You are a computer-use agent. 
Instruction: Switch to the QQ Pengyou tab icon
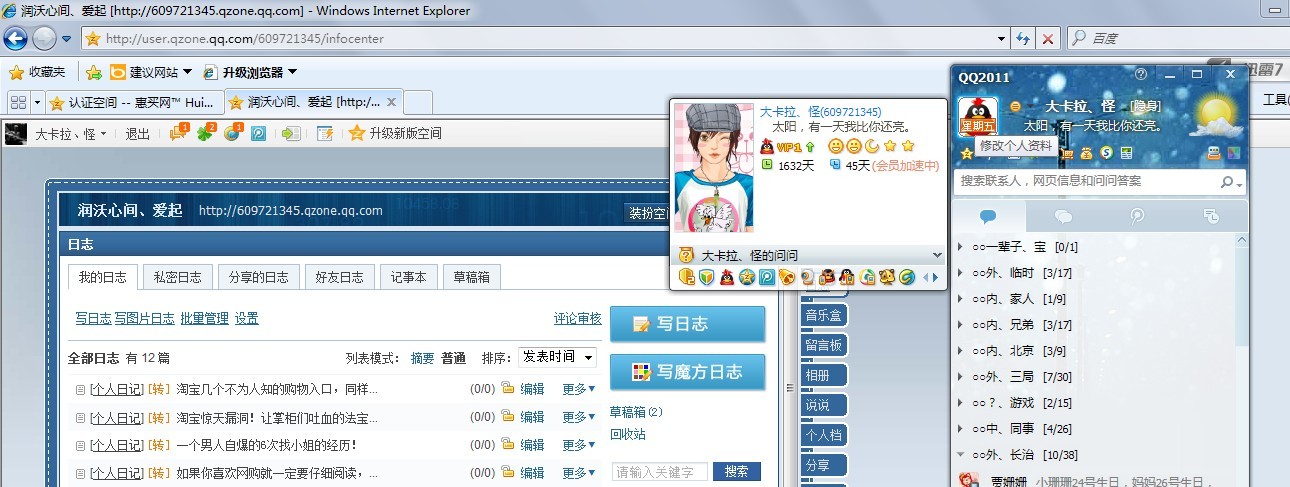click(x=1137, y=216)
